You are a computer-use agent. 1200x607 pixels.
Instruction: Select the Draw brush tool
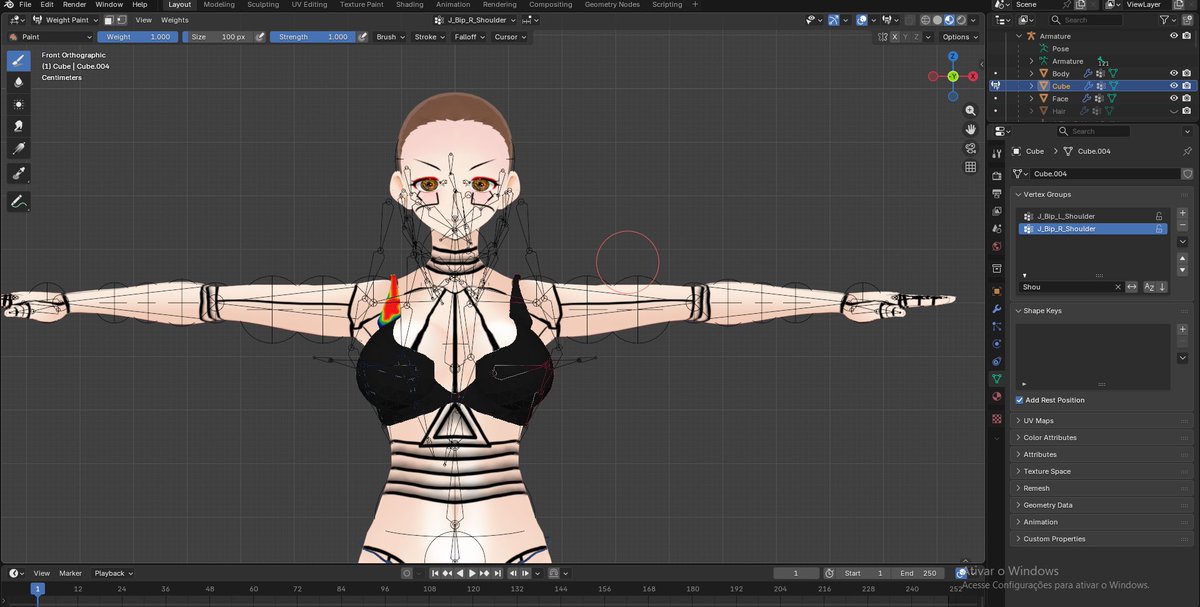click(x=18, y=60)
